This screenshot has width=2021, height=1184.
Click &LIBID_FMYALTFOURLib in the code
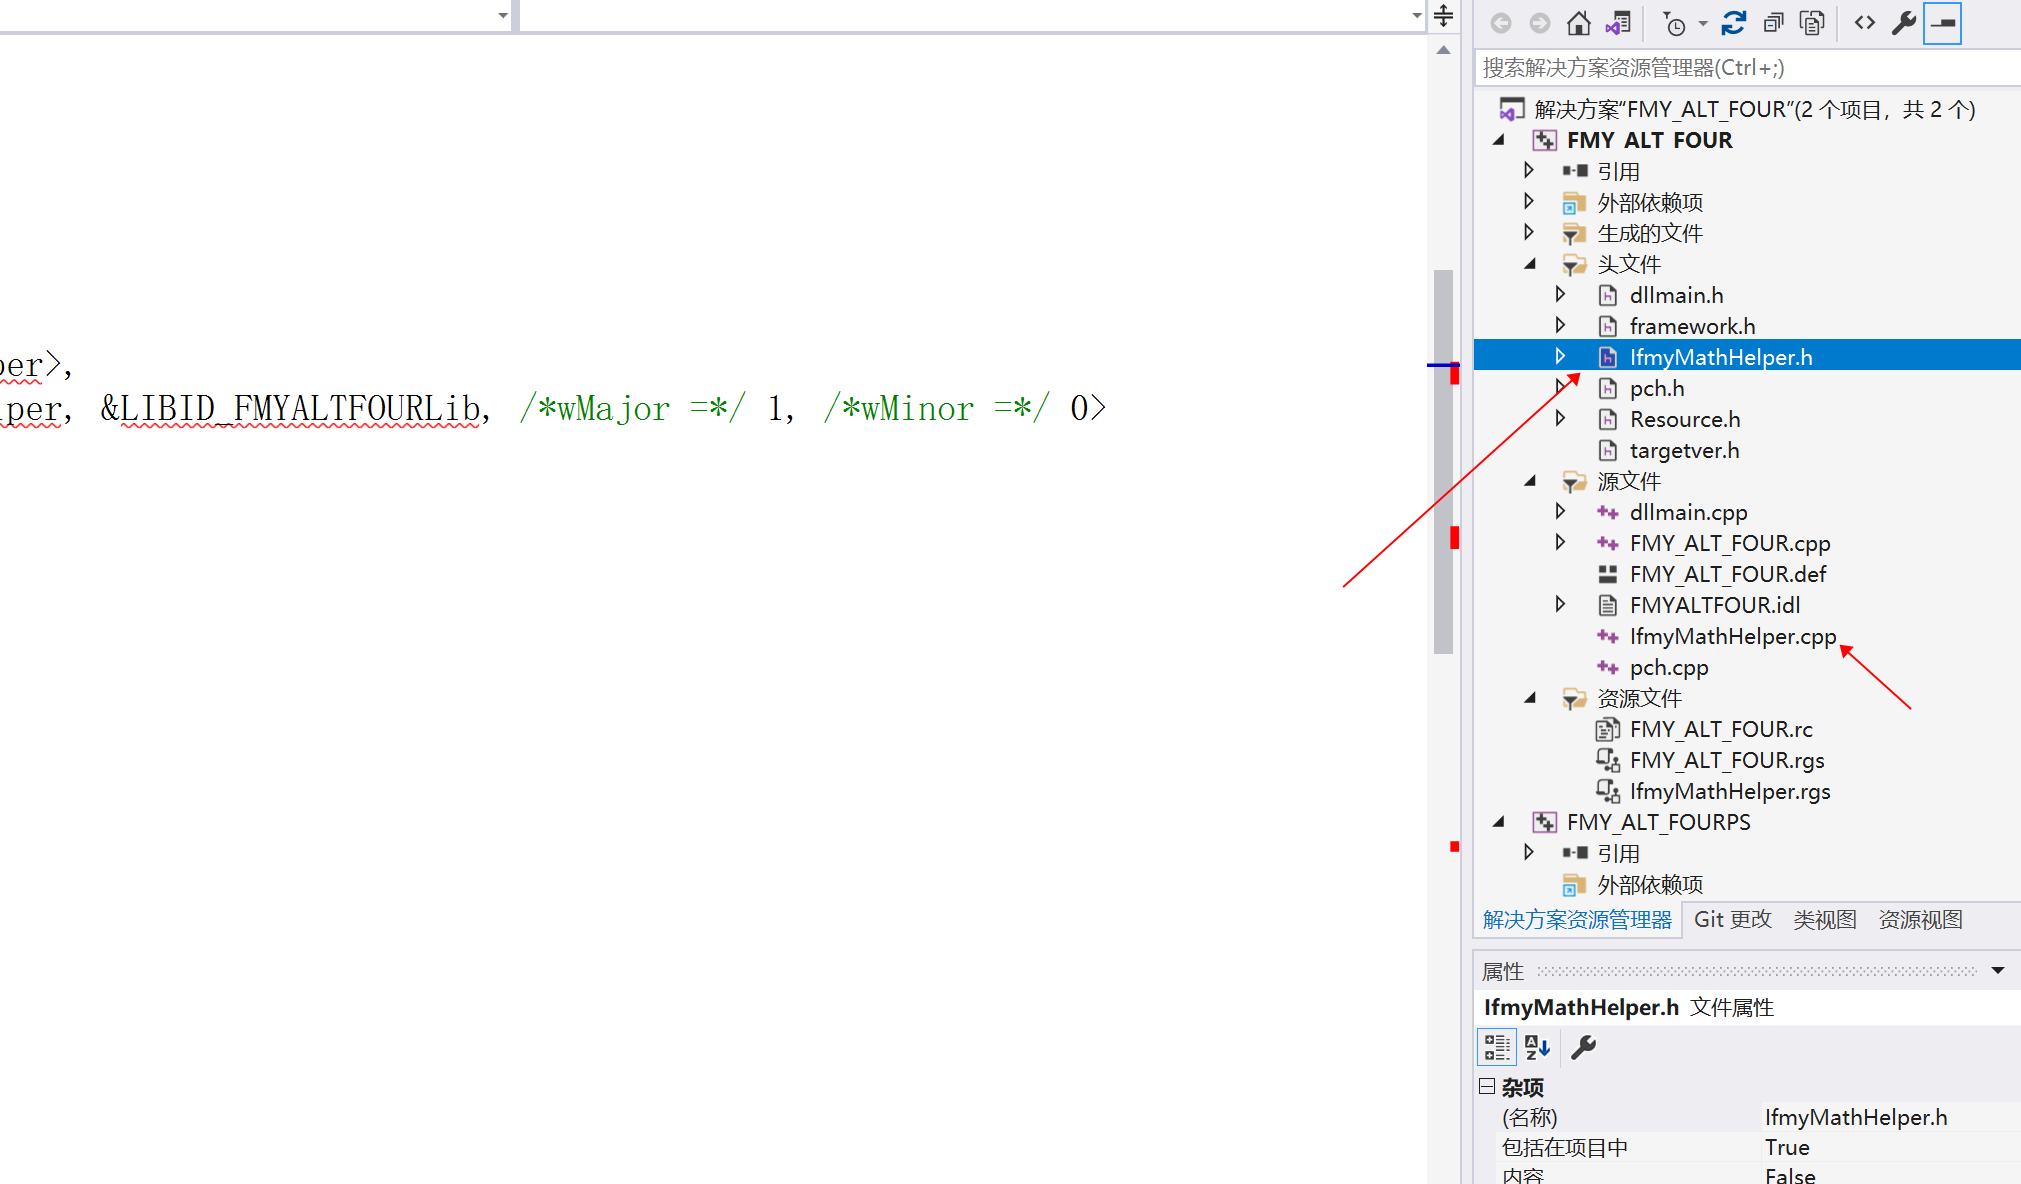tap(290, 408)
